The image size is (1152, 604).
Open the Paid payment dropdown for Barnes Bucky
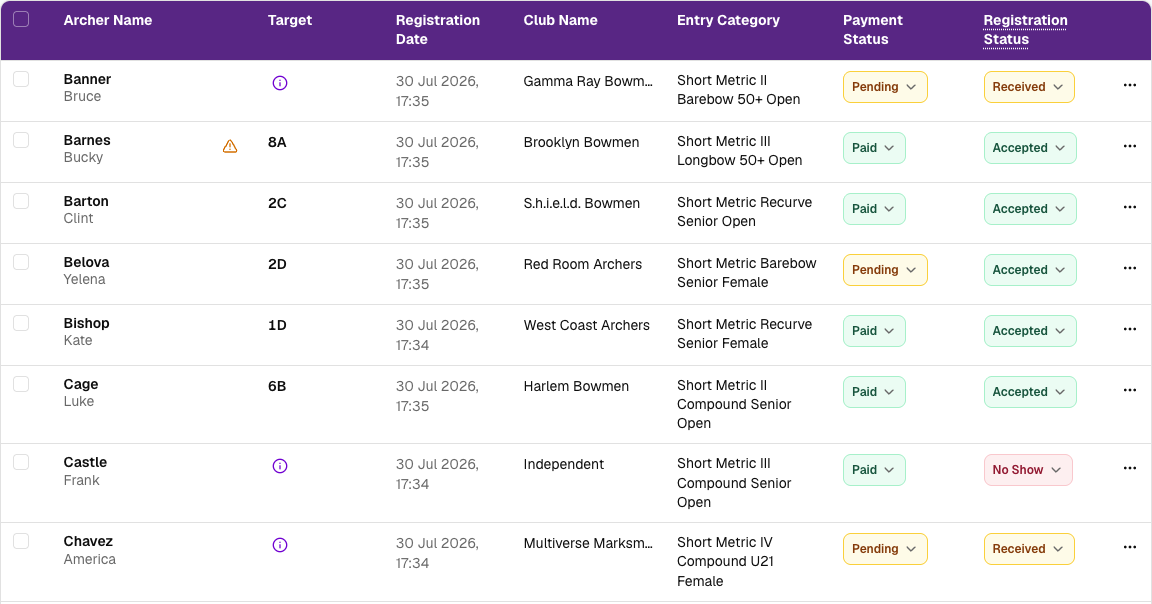click(x=874, y=148)
